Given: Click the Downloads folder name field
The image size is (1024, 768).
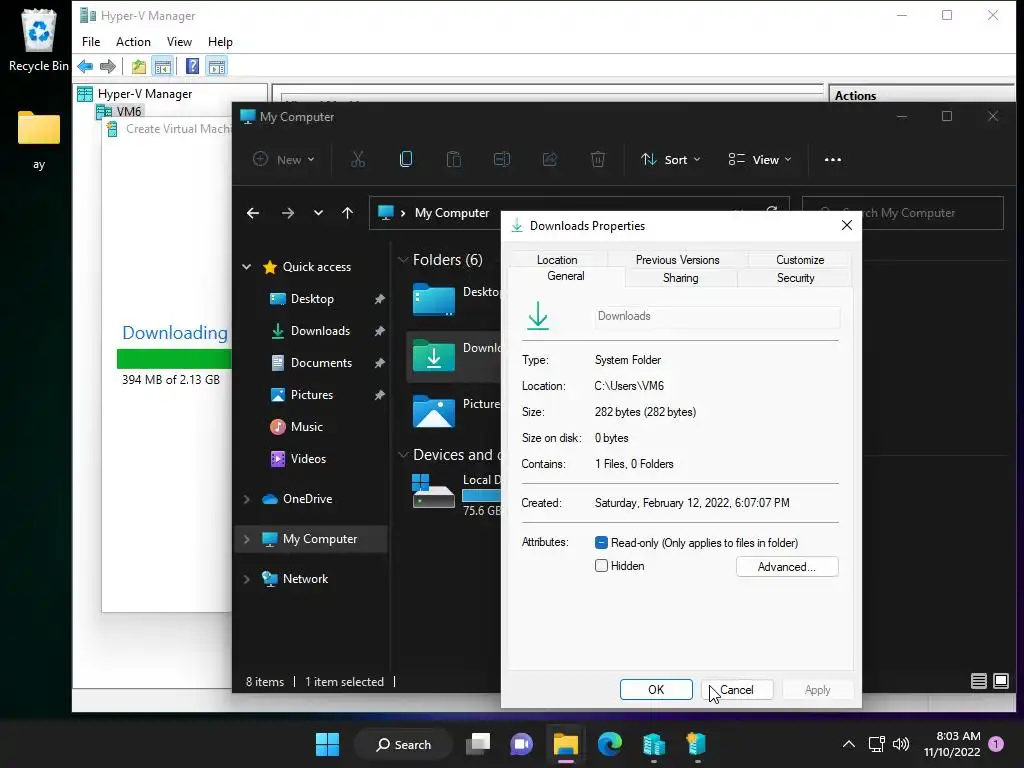Looking at the screenshot, I should pyautogui.click(x=717, y=317).
